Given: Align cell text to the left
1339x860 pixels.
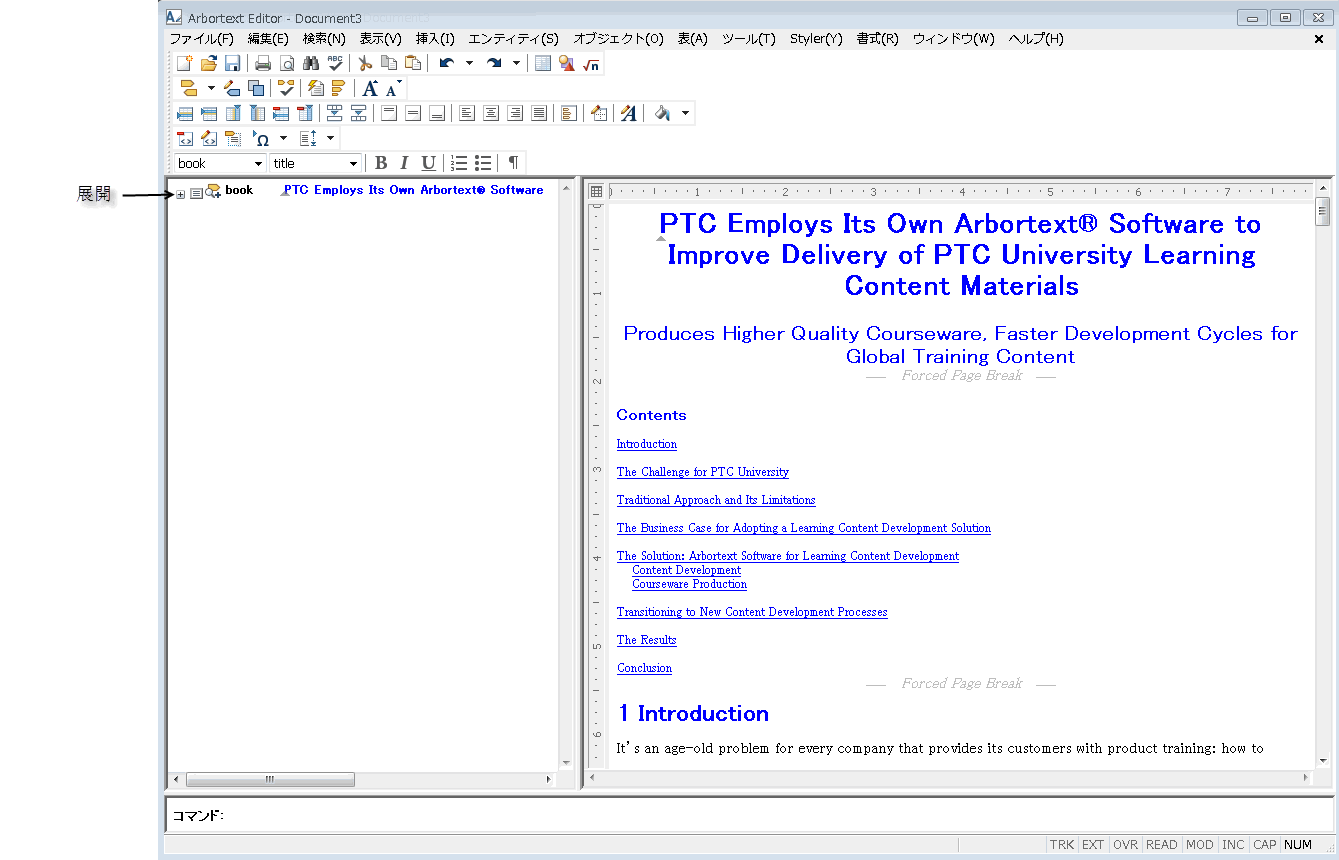Looking at the screenshot, I should (x=467, y=113).
